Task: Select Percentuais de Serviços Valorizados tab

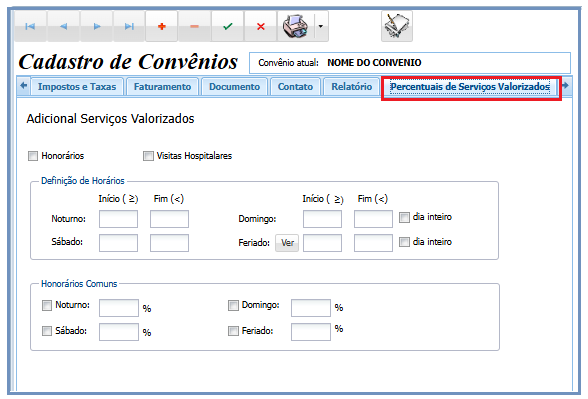Action: [x=470, y=87]
